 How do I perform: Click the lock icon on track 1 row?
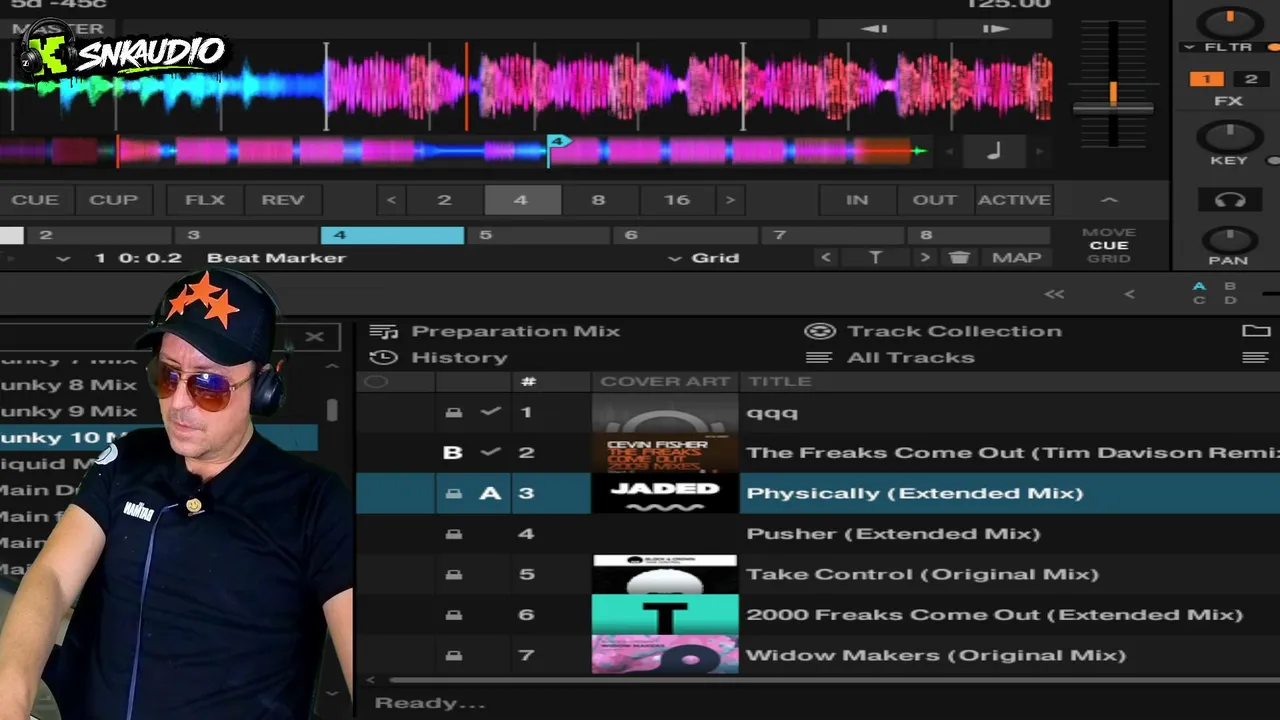[x=453, y=412]
